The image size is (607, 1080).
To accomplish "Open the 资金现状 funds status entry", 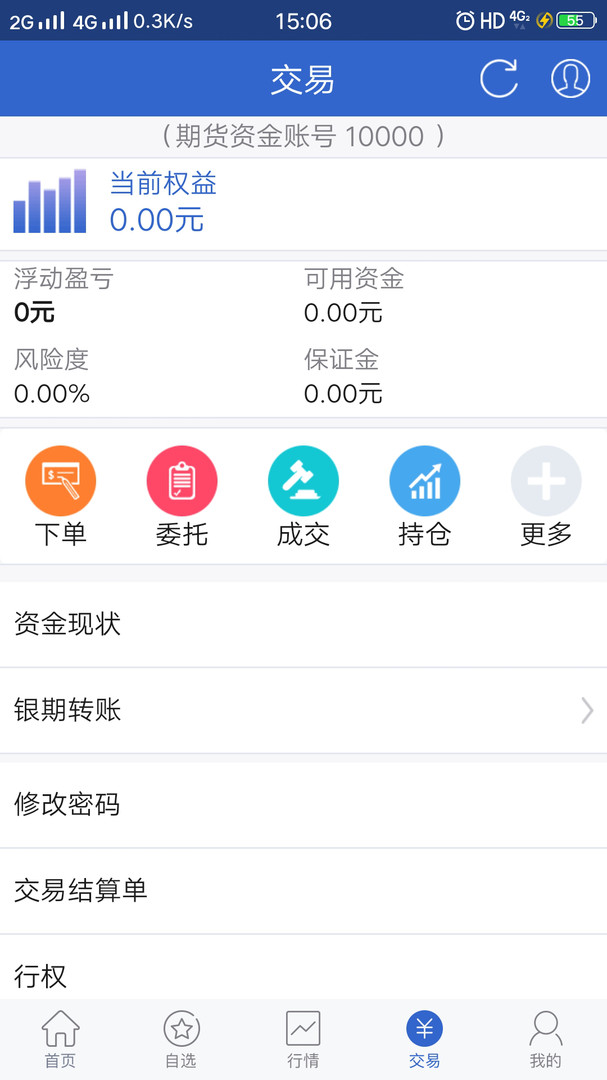I will [303, 624].
